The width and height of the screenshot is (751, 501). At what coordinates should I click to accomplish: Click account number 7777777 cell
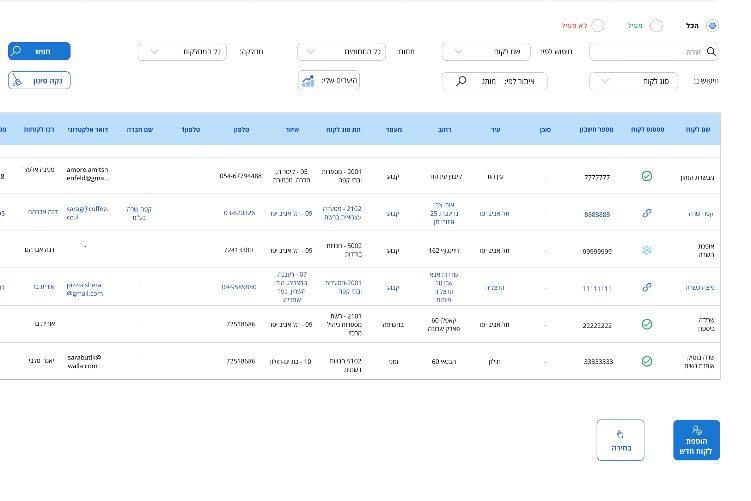click(x=597, y=177)
